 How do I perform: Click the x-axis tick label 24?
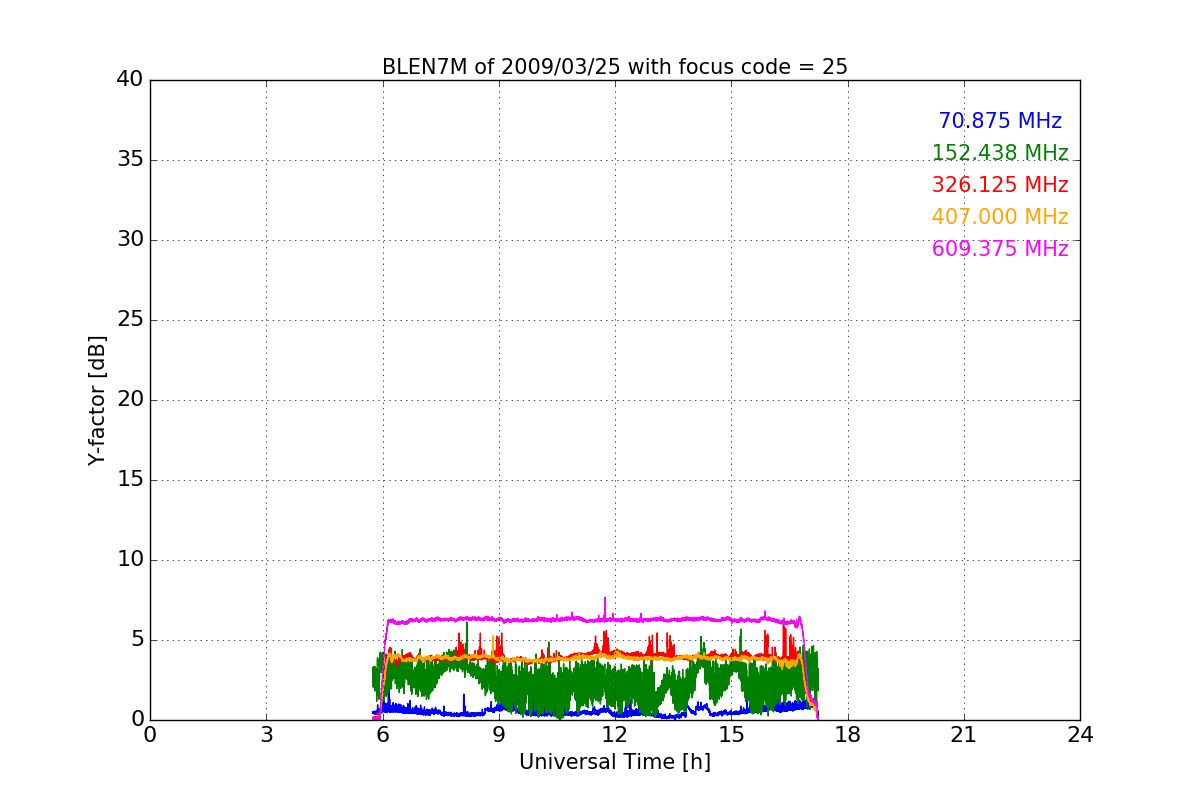pos(1080,735)
